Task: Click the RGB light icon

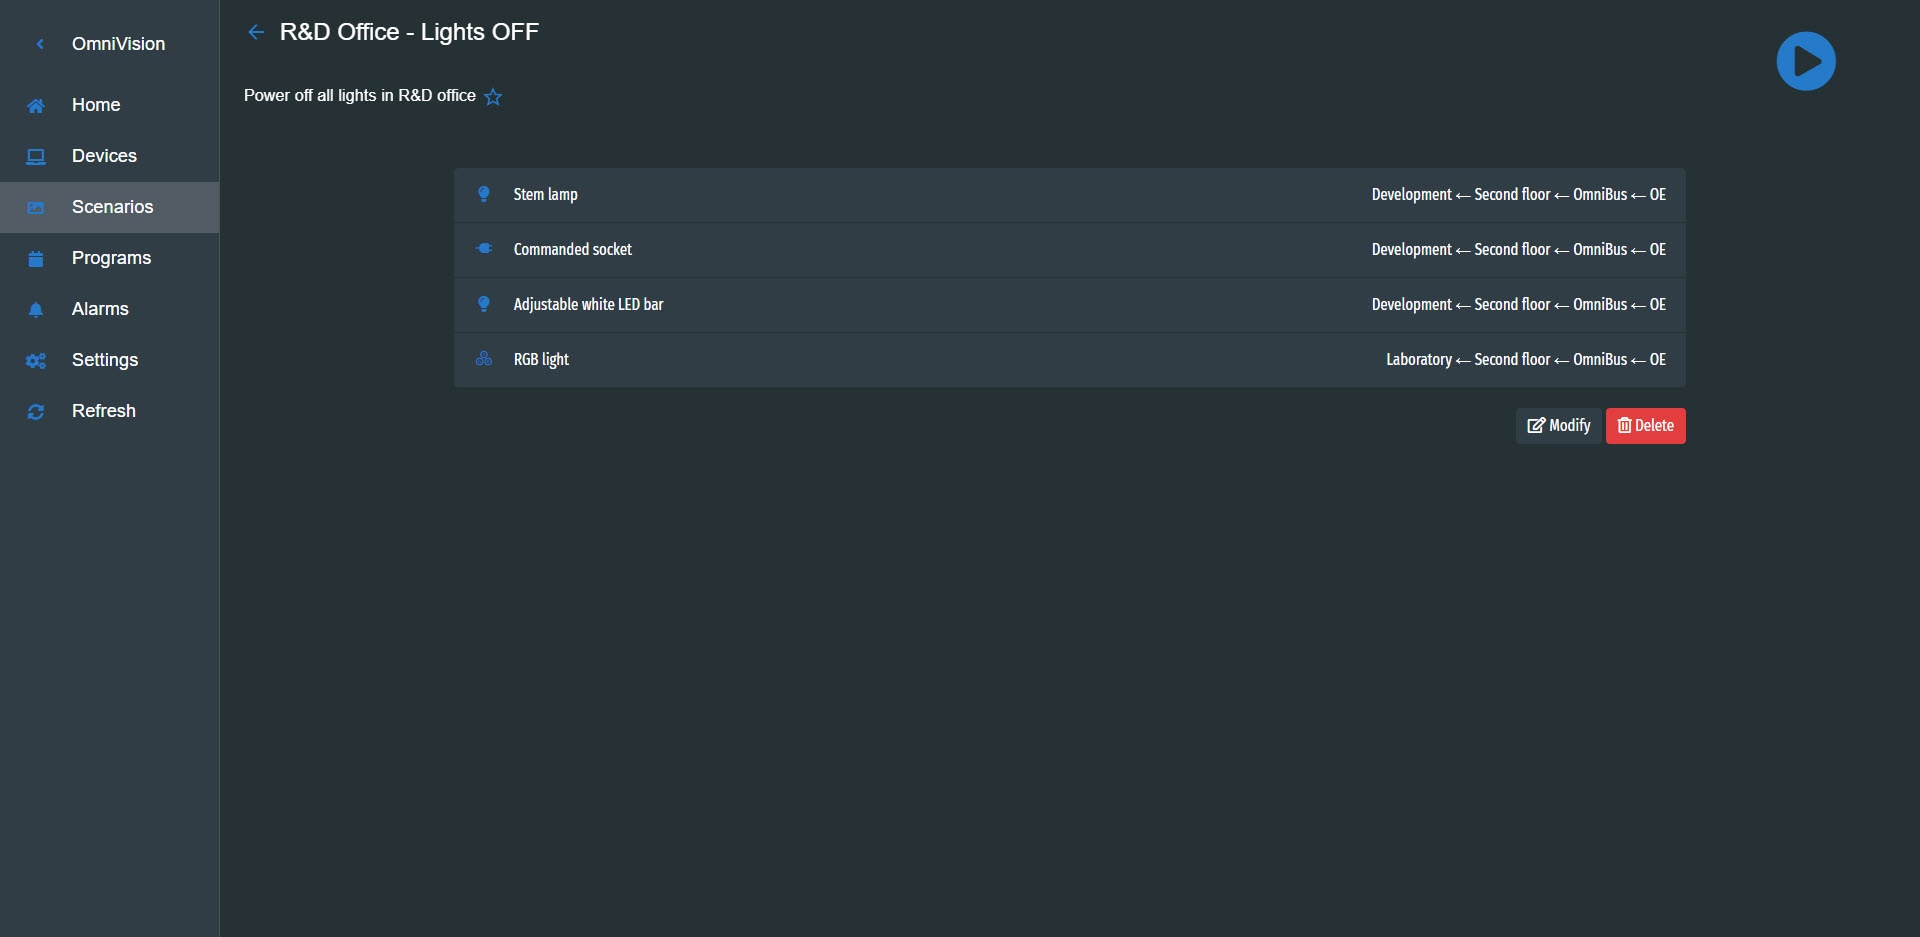Action: coord(484,359)
